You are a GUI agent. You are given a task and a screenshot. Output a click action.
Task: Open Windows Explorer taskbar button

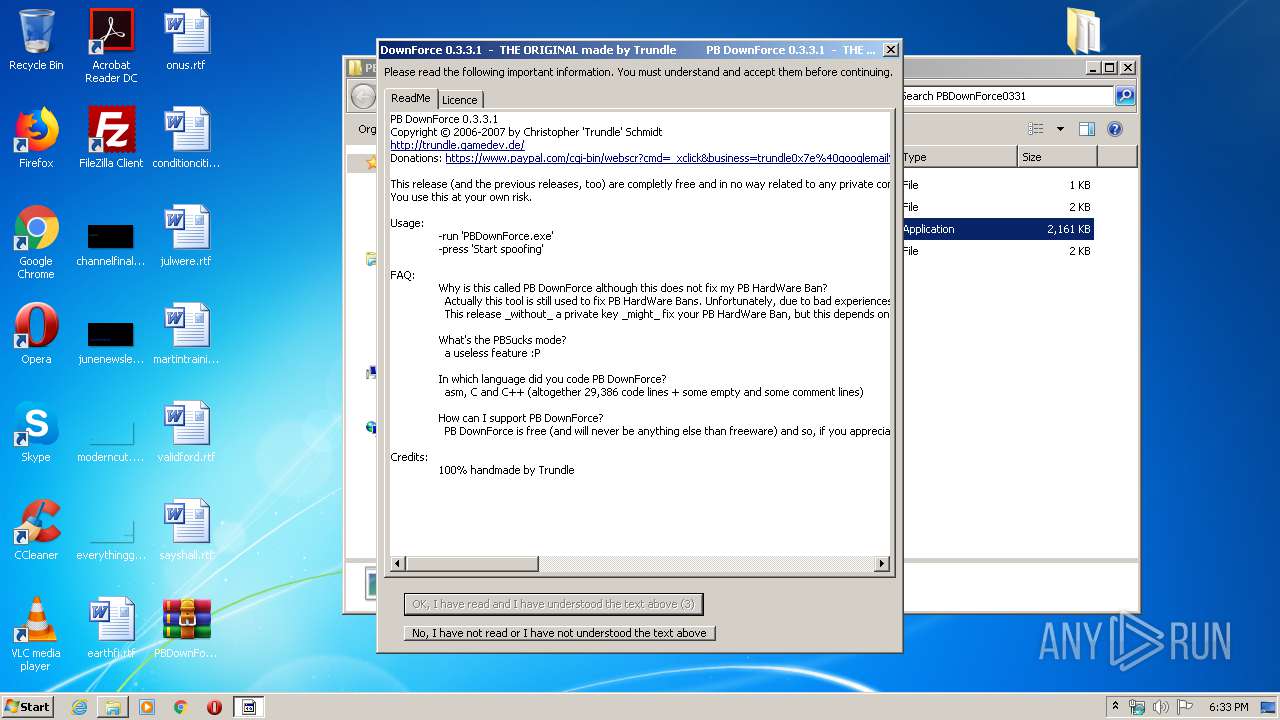click(x=113, y=707)
